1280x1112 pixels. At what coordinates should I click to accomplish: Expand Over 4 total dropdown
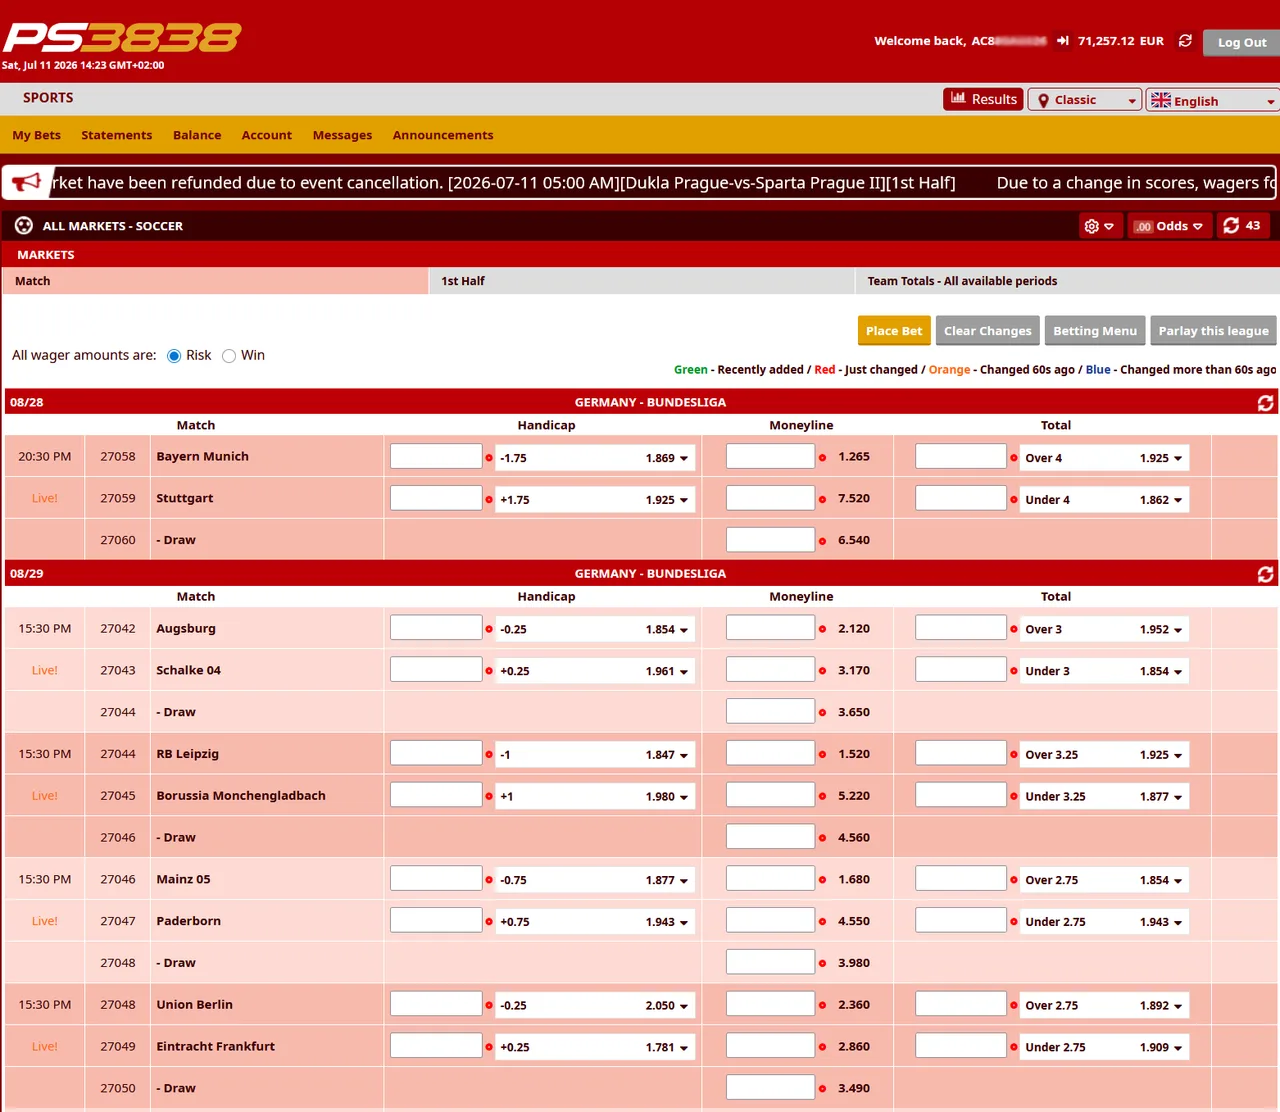click(x=1104, y=458)
